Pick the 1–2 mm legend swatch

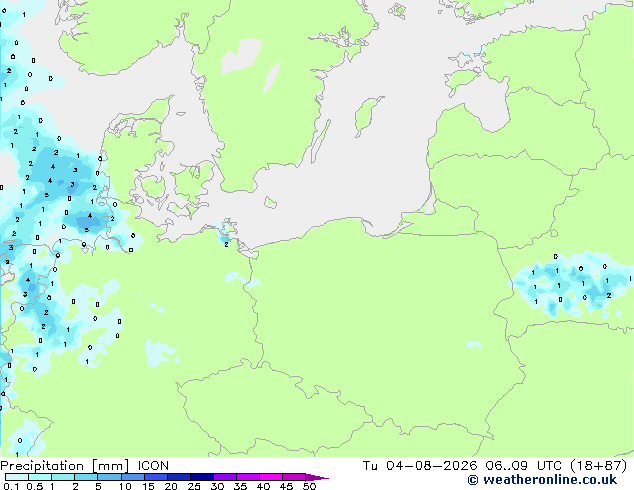coord(63,477)
